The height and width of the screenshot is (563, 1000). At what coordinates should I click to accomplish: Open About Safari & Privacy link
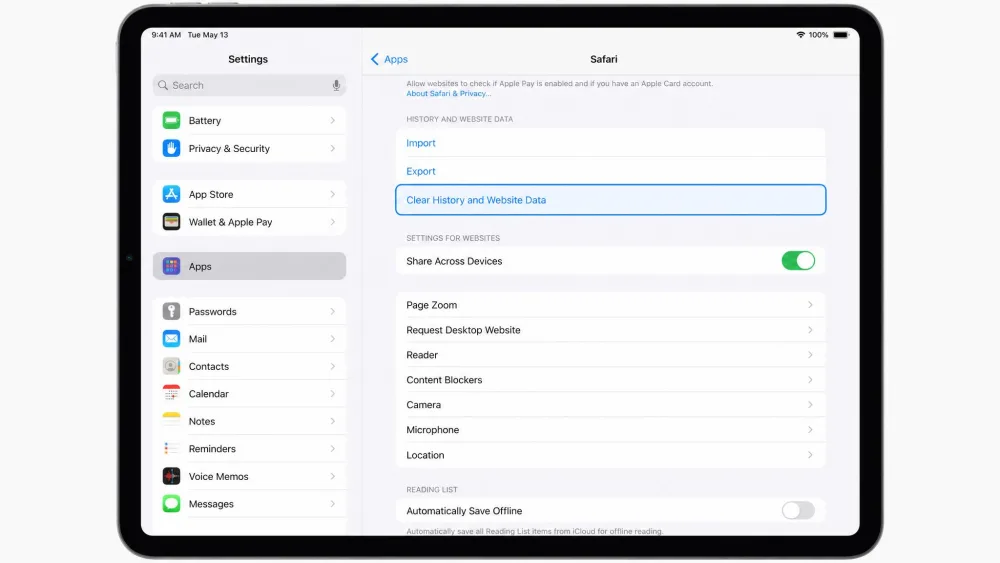click(448, 93)
